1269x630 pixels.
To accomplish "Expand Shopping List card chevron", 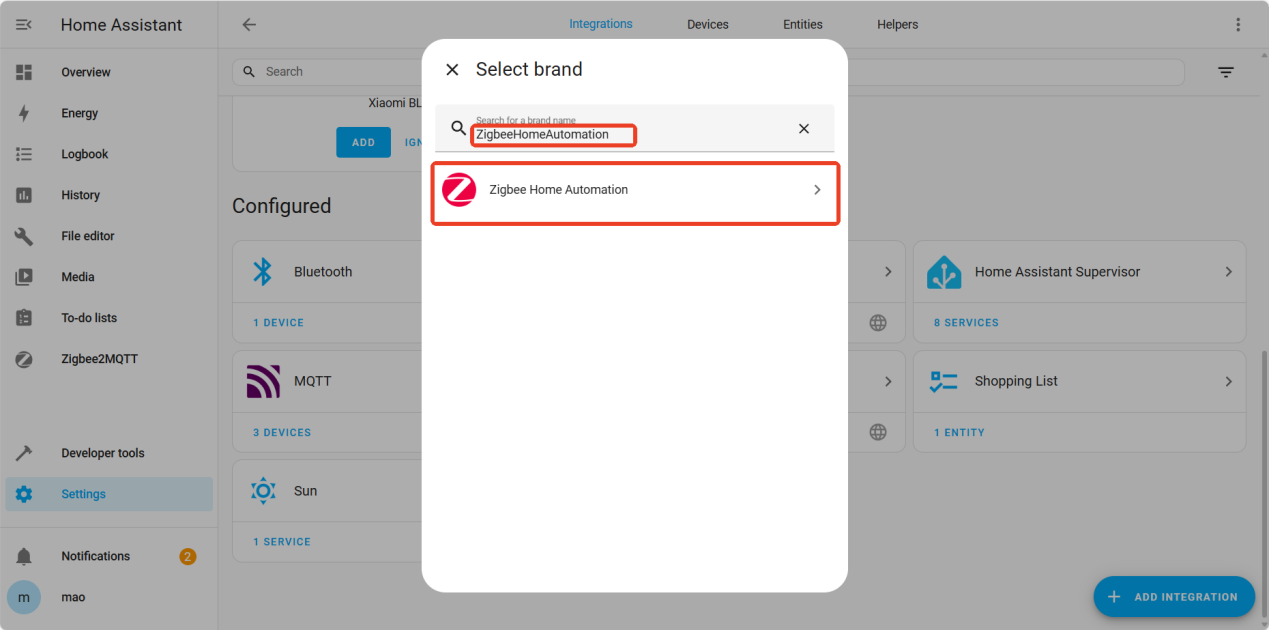I will (1229, 381).
